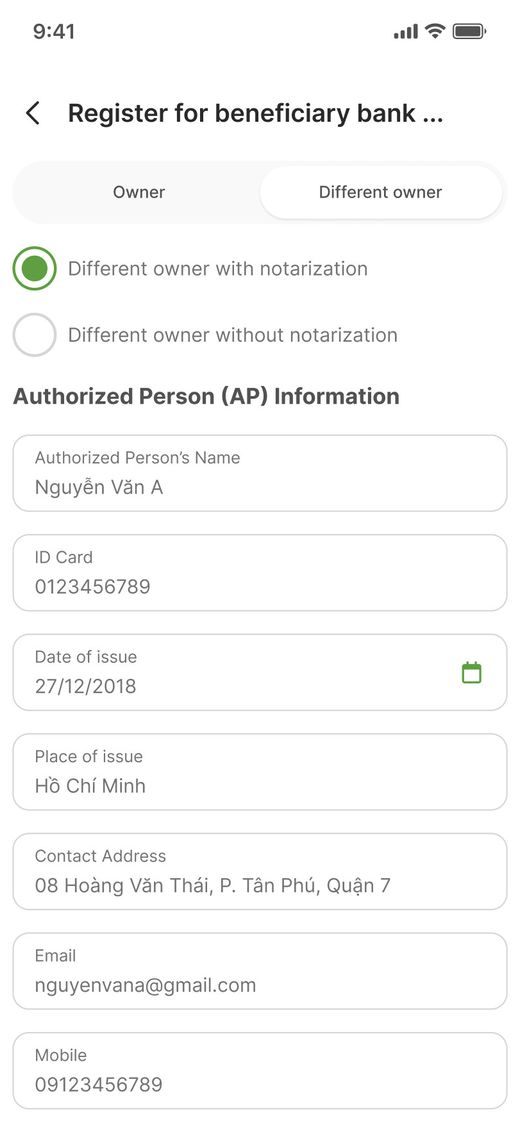The width and height of the screenshot is (520, 1125).
Task: Select Different owner without notarization radio
Action: pos(34,334)
